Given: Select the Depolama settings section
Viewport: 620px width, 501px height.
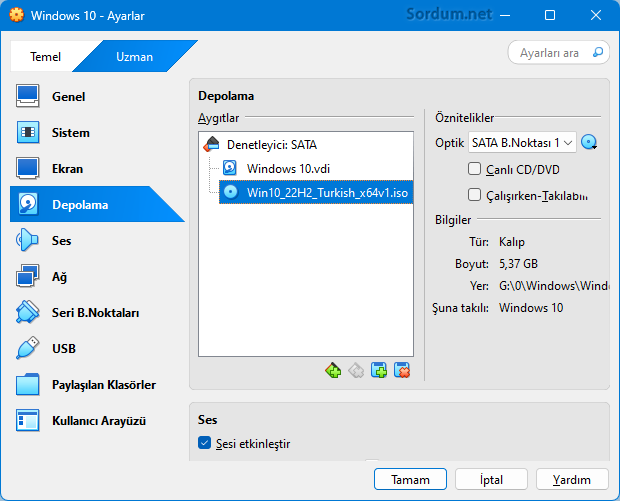Looking at the screenshot, I should [95, 204].
